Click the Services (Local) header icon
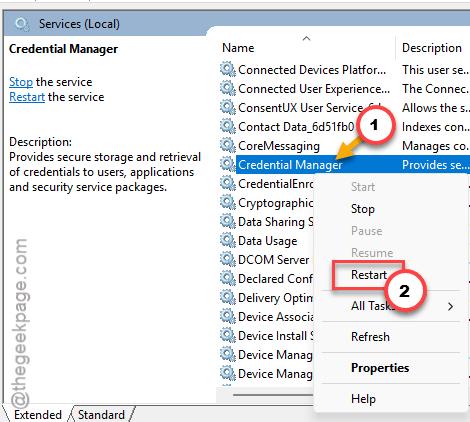This screenshot has width=470, height=422. (x=22, y=24)
